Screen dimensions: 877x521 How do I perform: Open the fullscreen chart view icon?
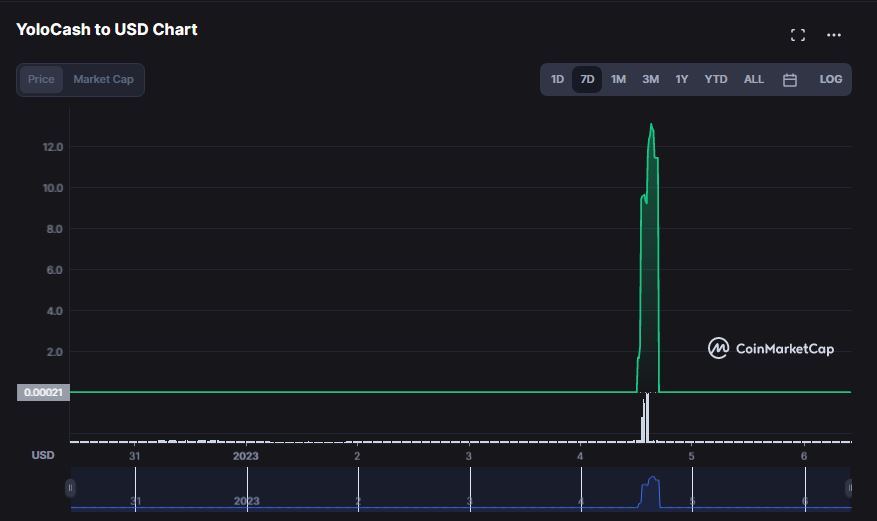(798, 35)
